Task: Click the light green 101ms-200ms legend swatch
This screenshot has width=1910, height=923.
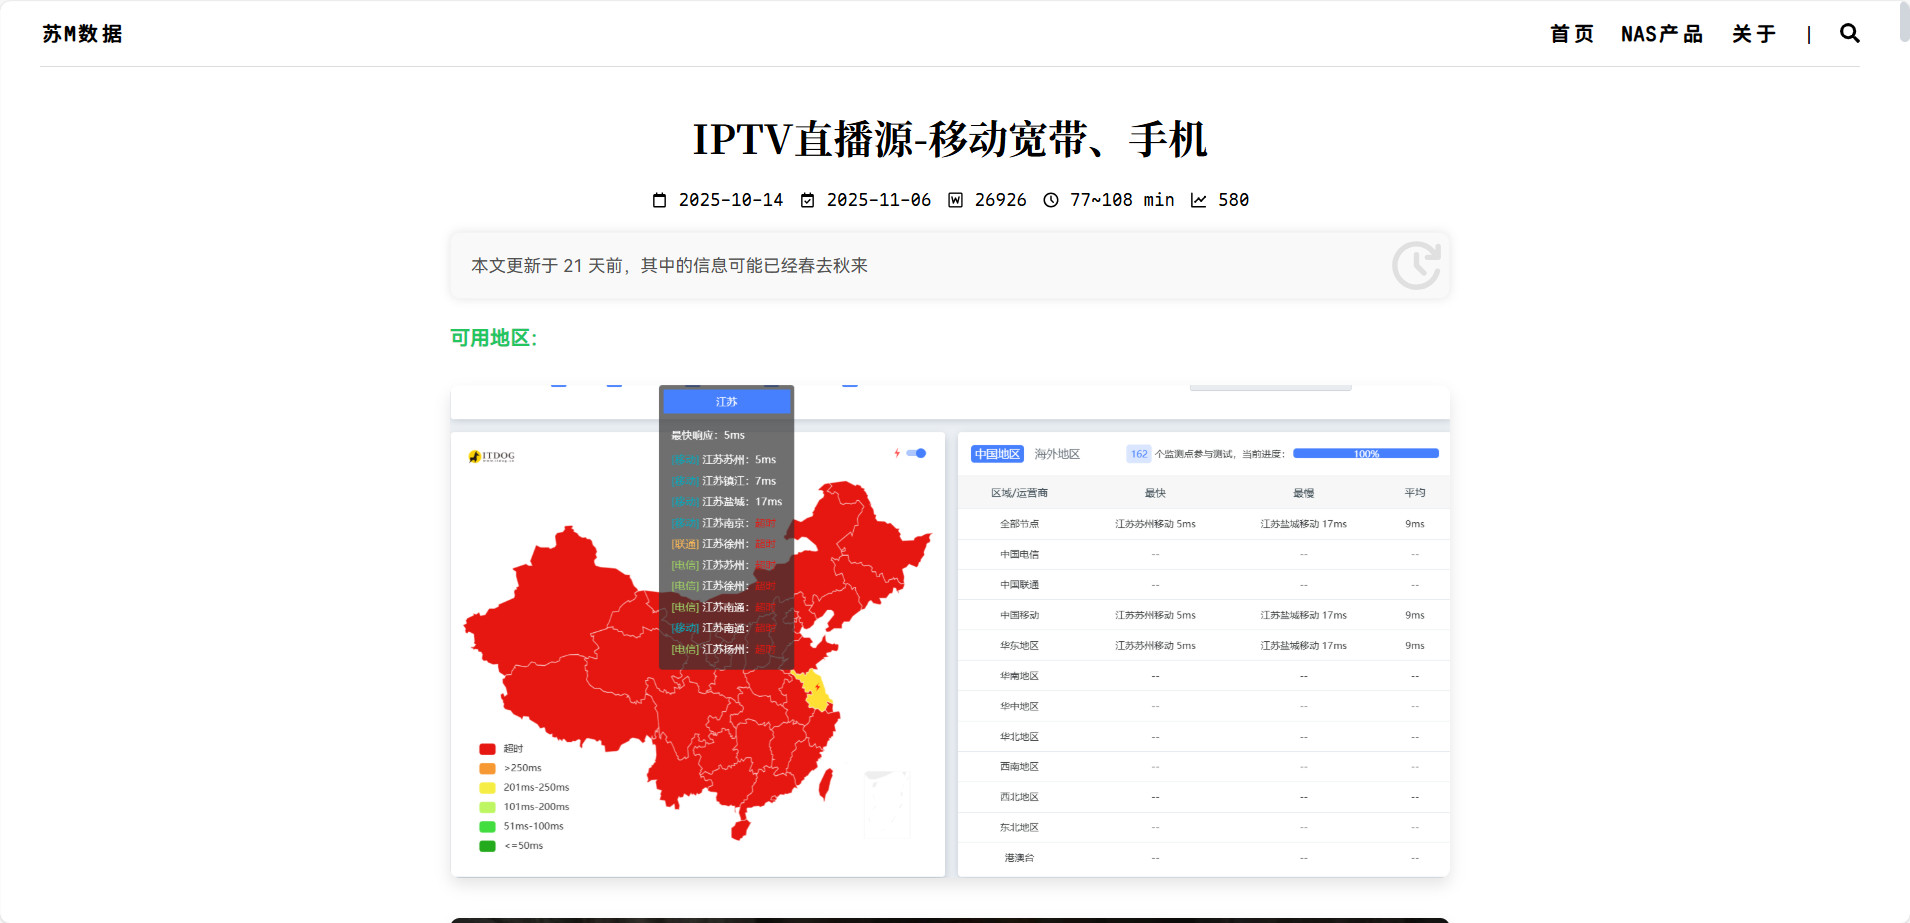Action: pyautogui.click(x=487, y=807)
